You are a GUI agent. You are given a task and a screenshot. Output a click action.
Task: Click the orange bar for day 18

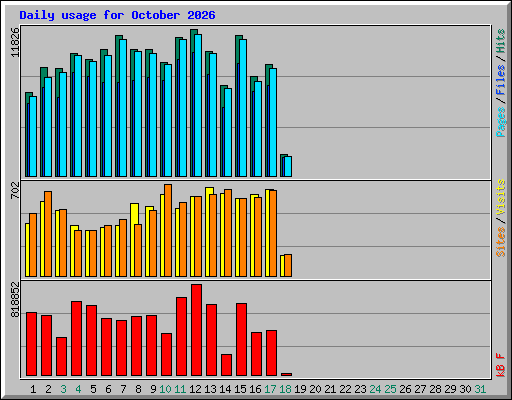(x=288, y=265)
